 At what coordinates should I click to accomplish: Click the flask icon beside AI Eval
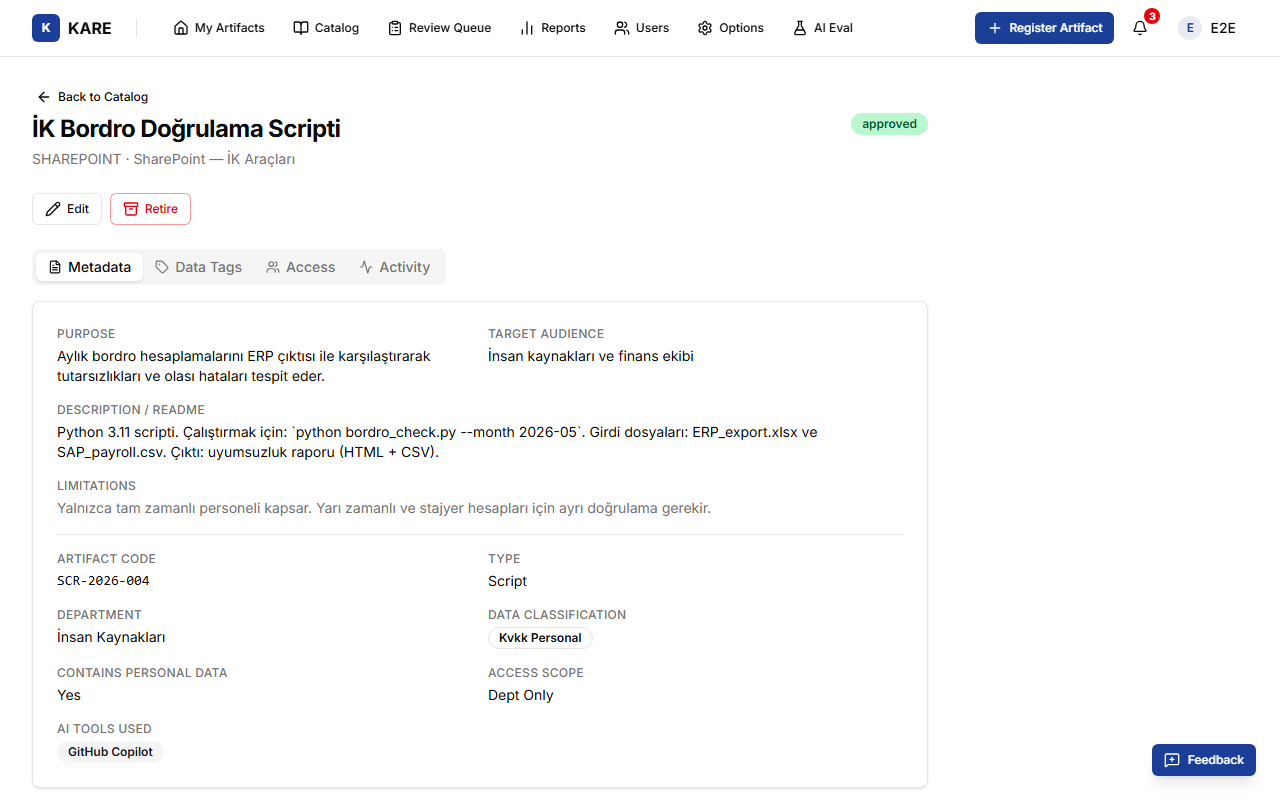click(800, 28)
